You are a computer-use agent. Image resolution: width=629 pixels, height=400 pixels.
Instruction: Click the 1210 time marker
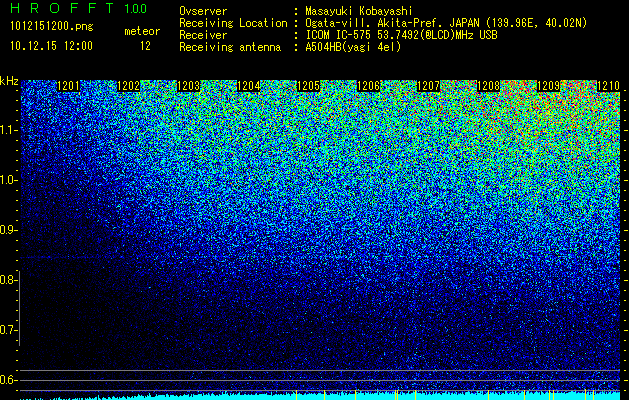[609, 86]
